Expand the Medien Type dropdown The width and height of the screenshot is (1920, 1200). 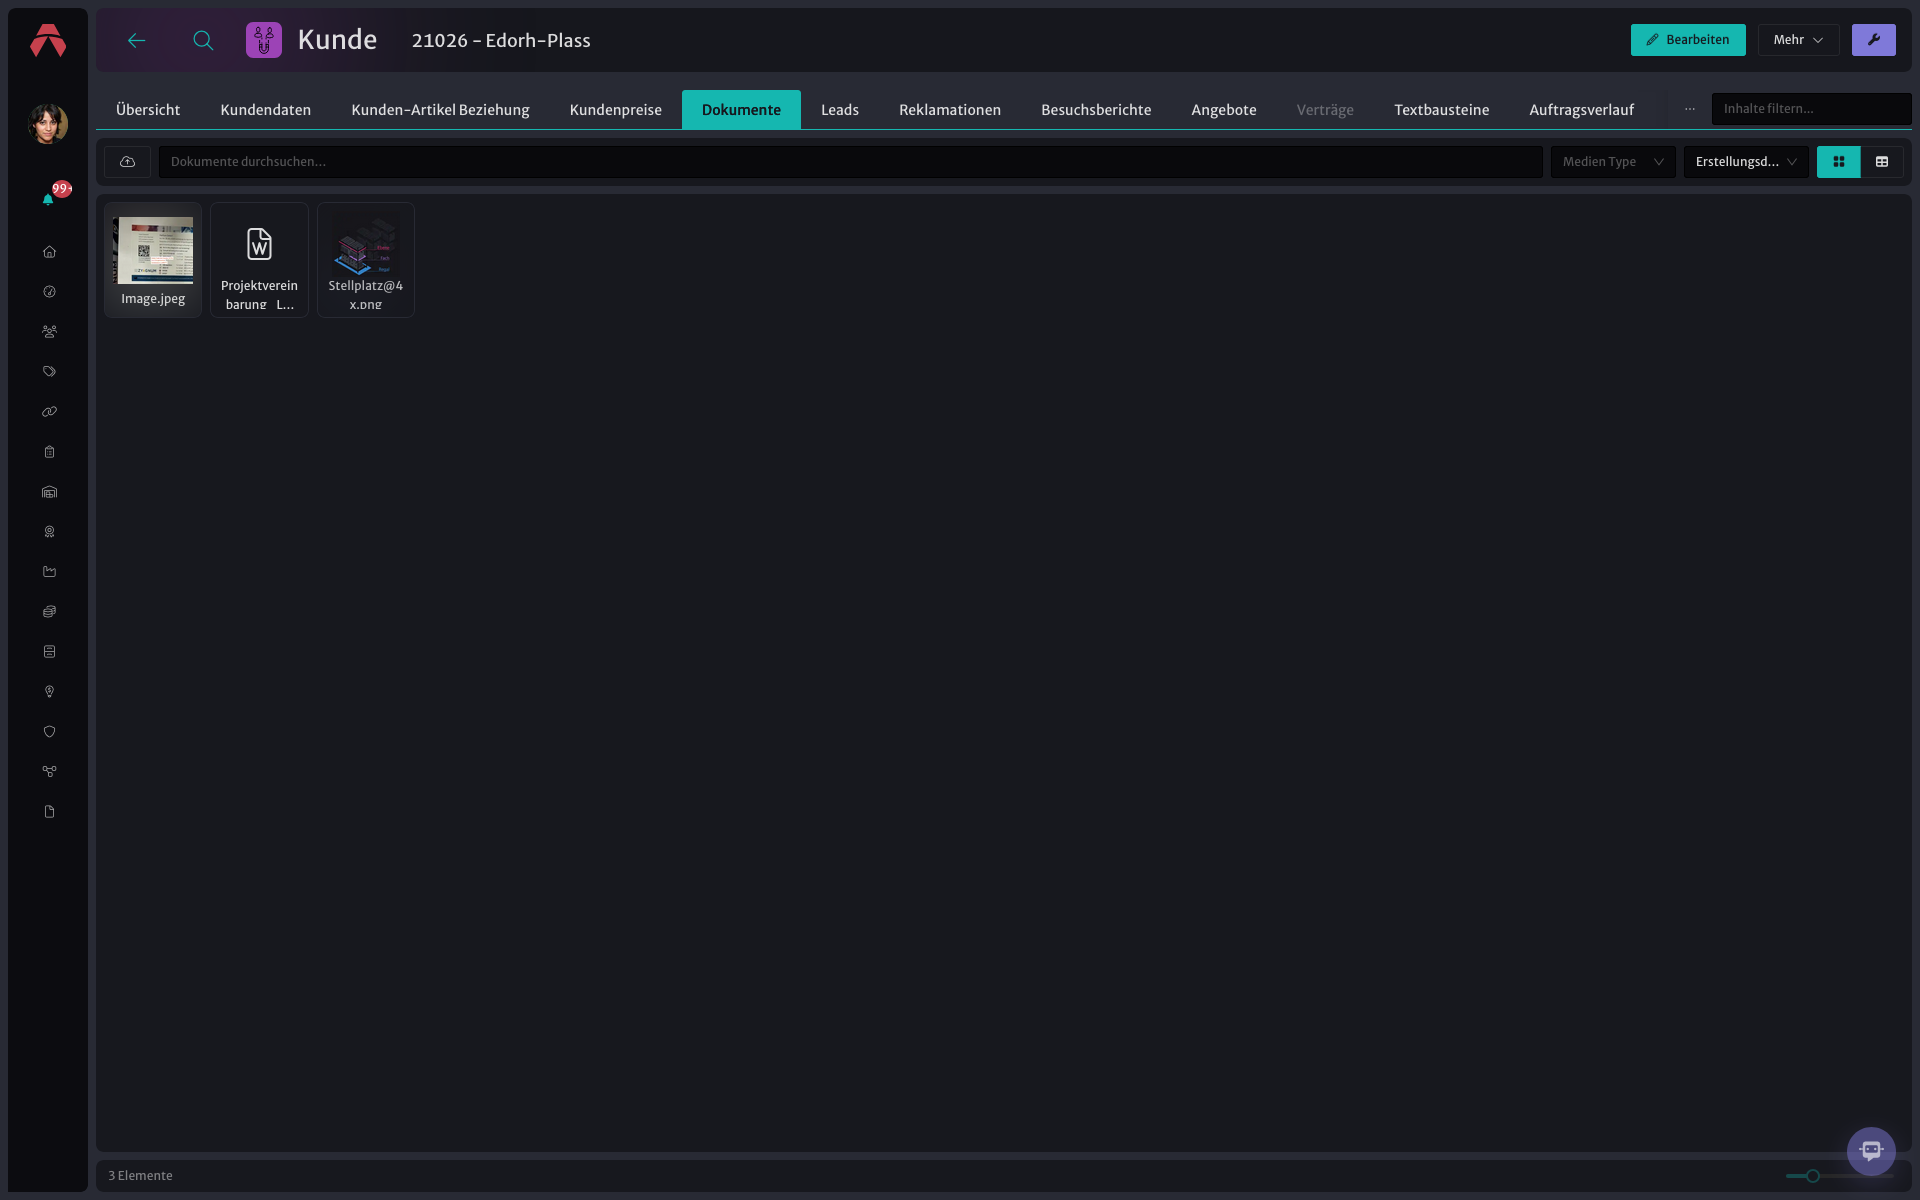coord(1613,162)
